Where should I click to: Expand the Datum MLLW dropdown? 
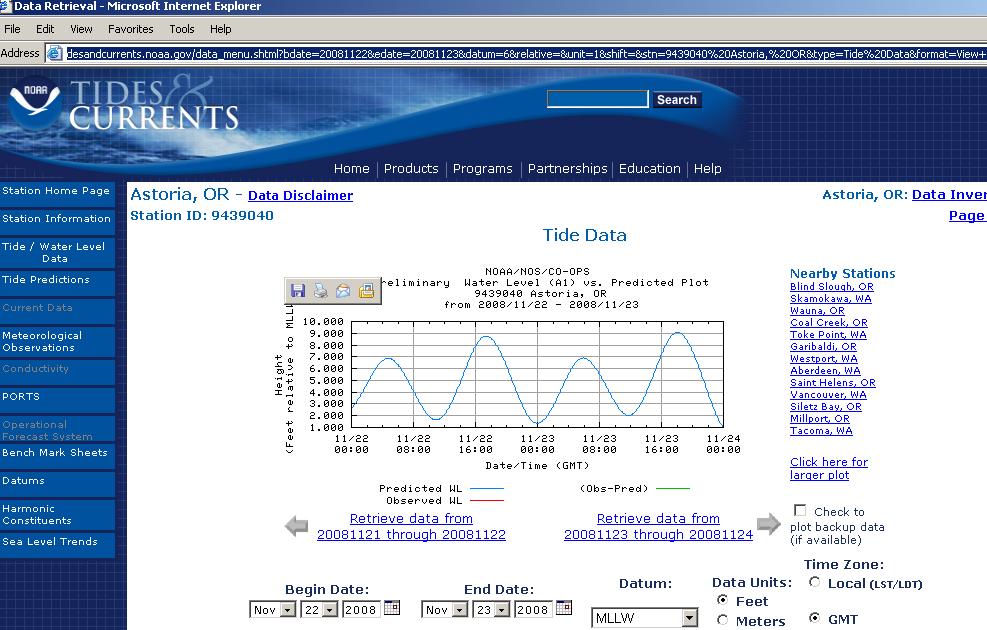coord(689,619)
